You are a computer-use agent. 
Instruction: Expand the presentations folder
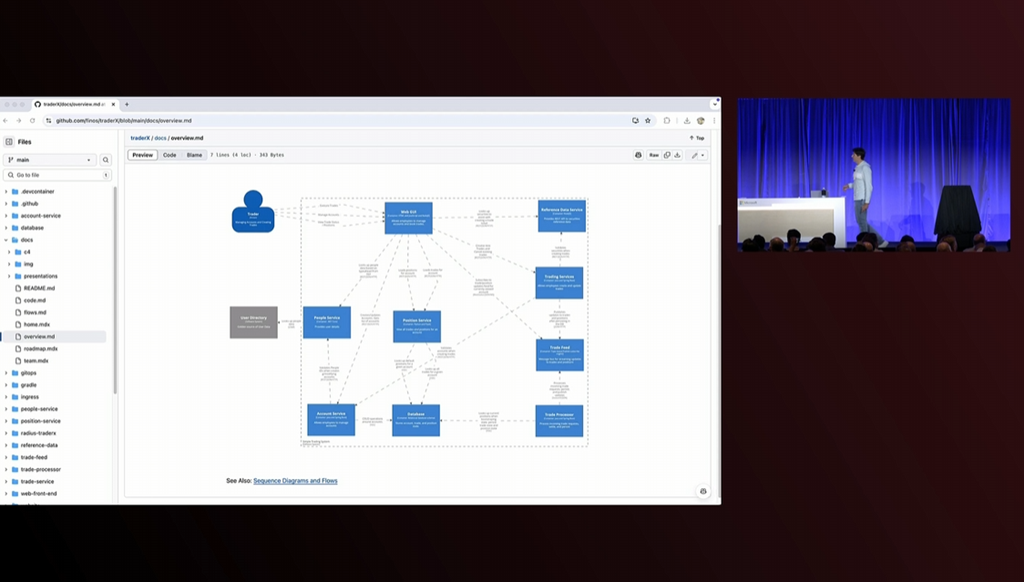(10, 276)
